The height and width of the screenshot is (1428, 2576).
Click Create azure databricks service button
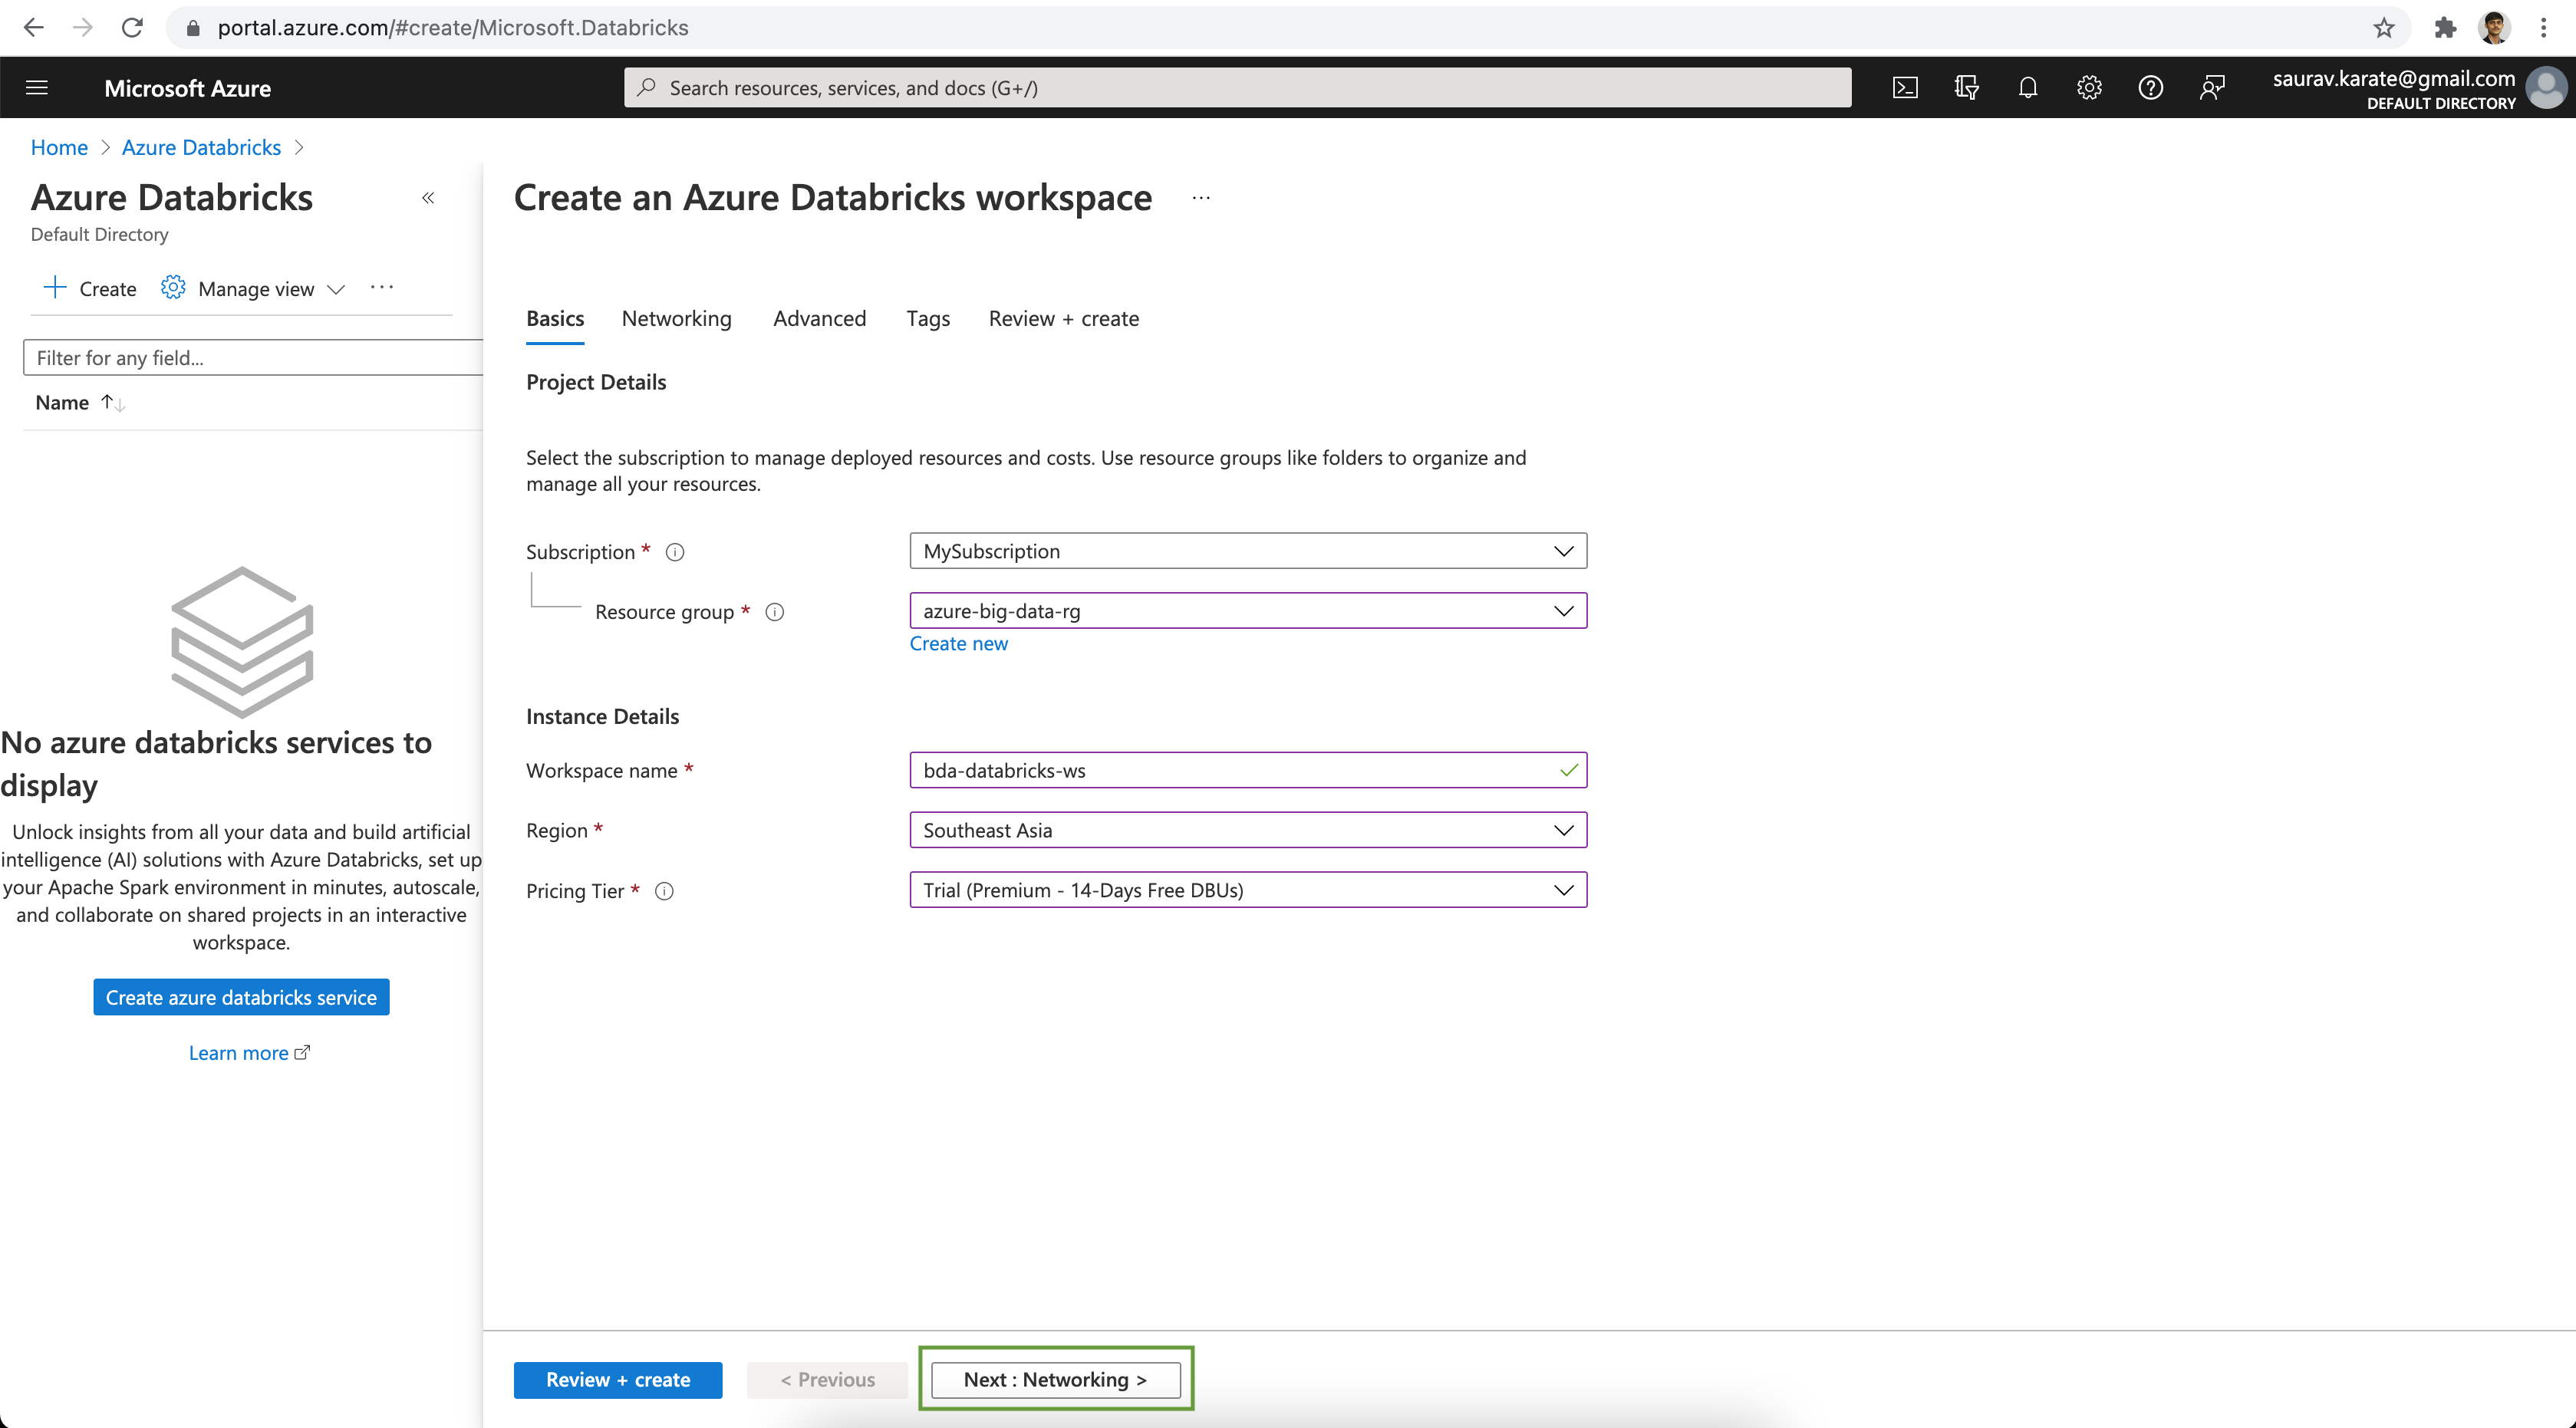[x=241, y=997]
